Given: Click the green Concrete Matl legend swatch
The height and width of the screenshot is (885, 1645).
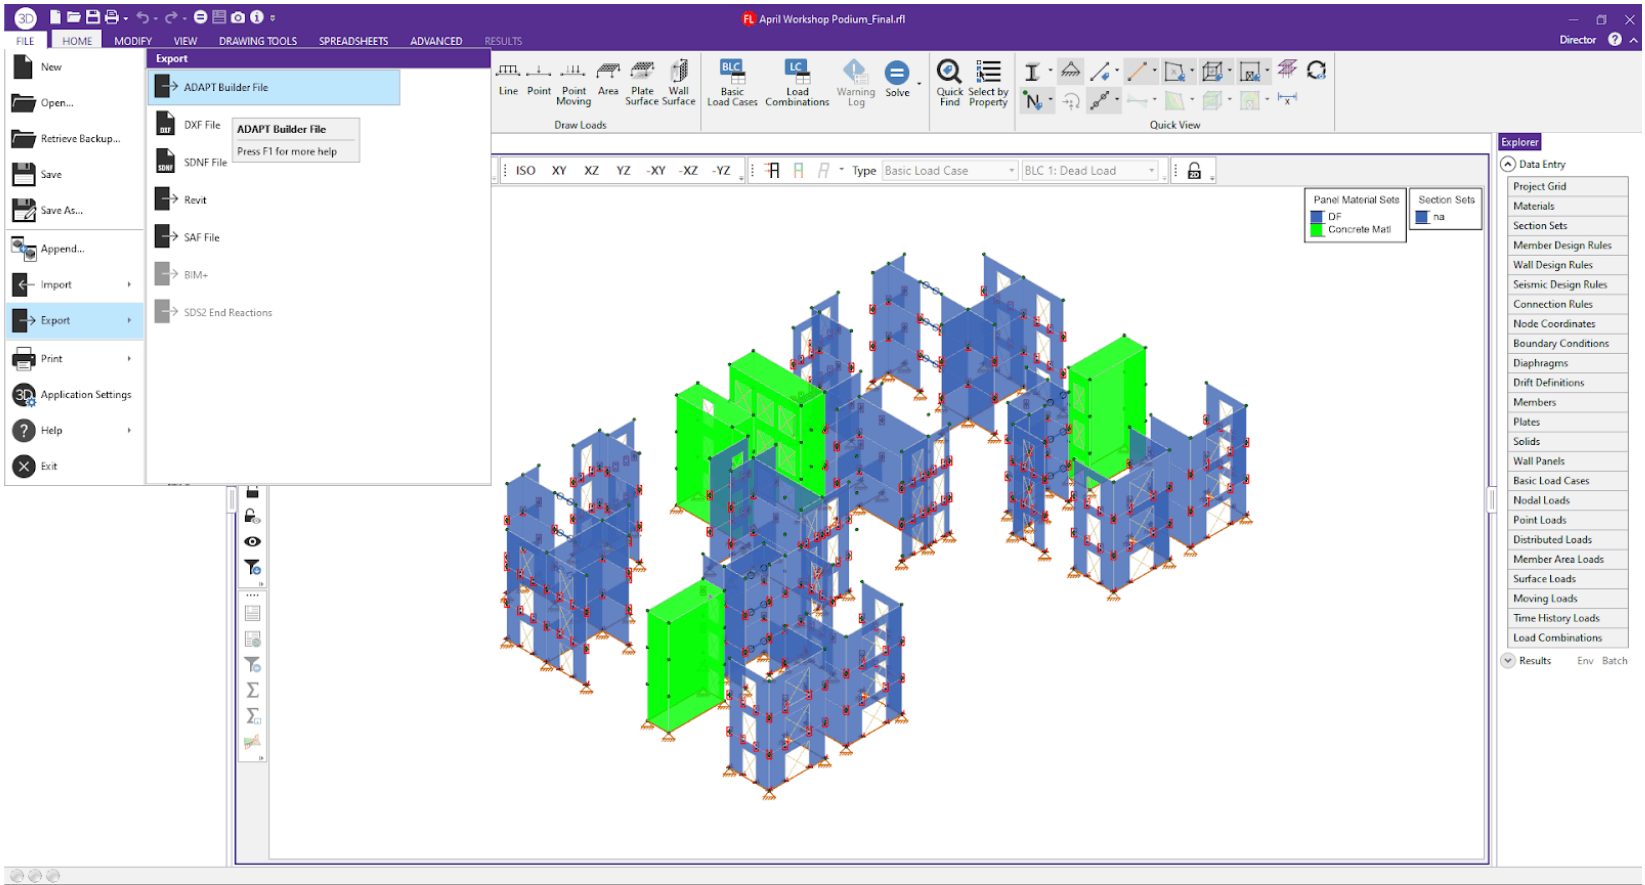Looking at the screenshot, I should click(x=1317, y=230).
